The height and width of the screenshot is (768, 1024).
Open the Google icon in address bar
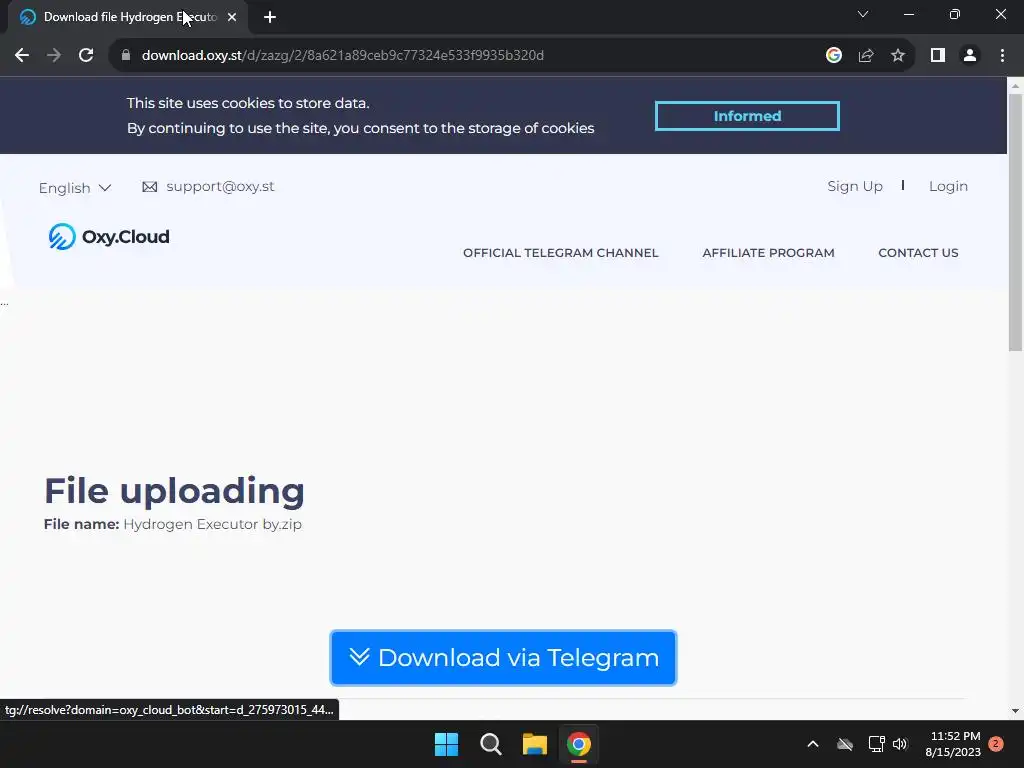tap(833, 56)
